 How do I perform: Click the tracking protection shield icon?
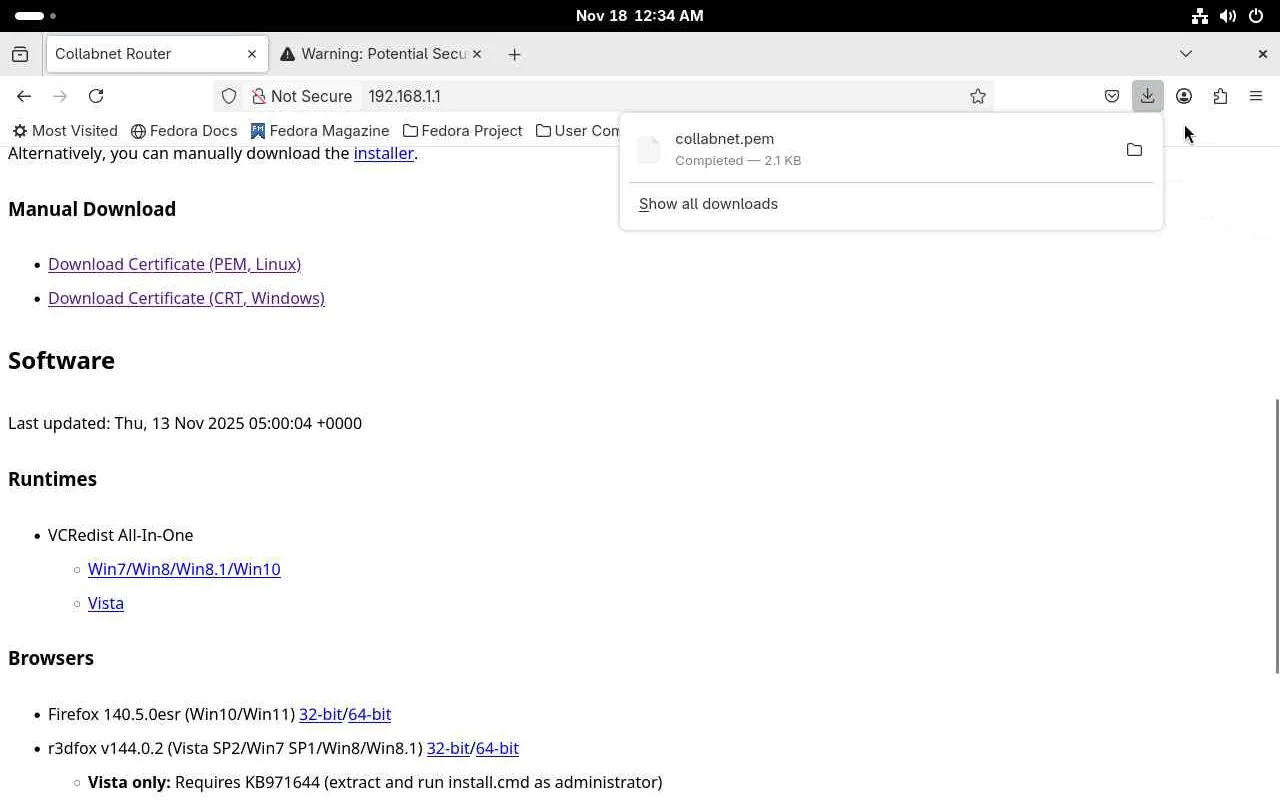229,96
